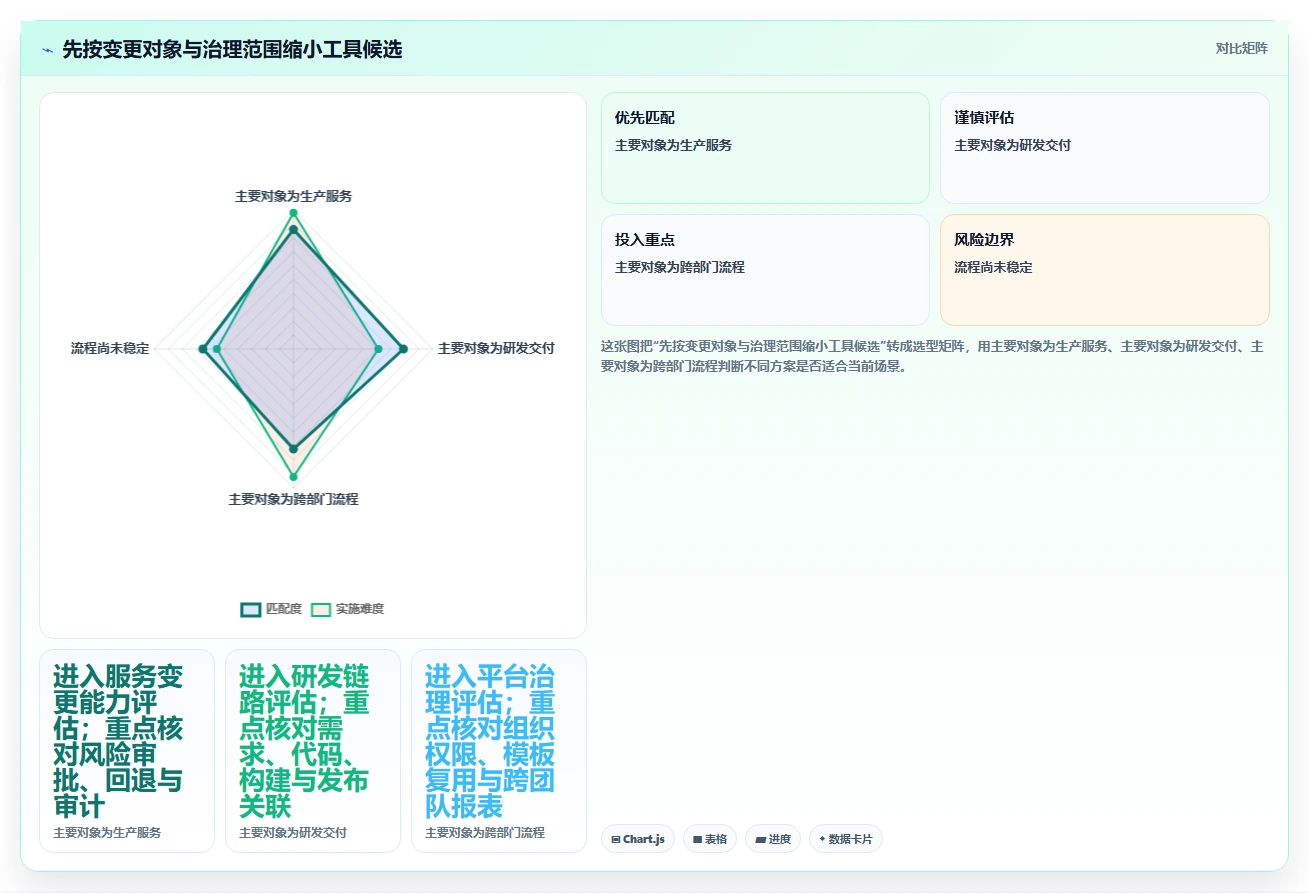
Task: Click the title 先按变更对象与治理范围缩小工具候选
Action: coord(232,49)
